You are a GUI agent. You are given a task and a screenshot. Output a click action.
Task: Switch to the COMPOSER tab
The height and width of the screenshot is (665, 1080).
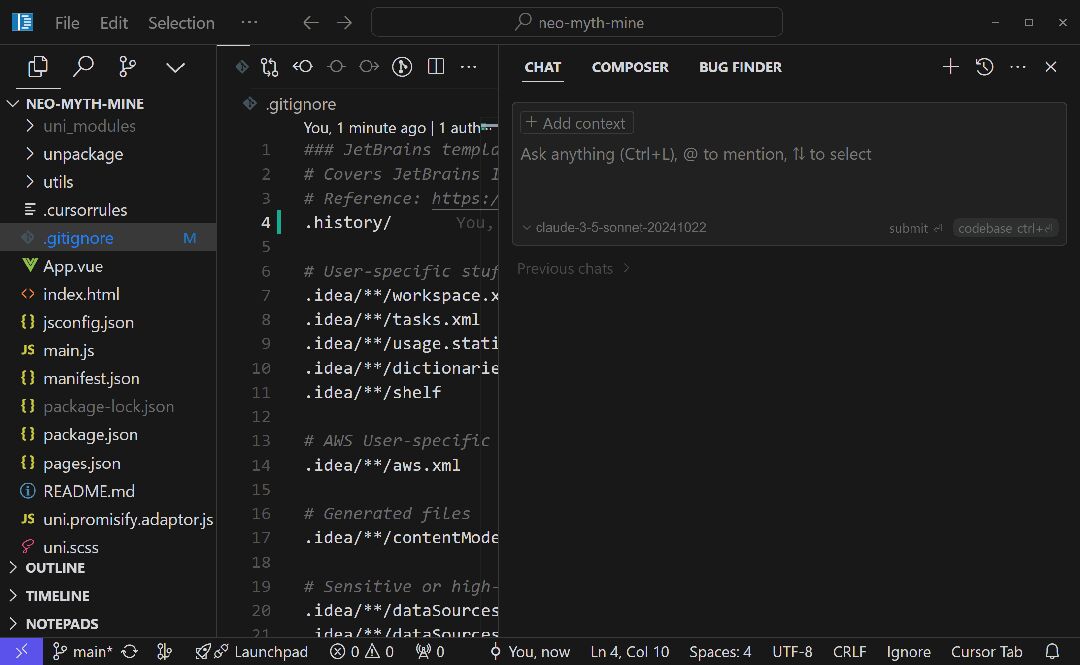point(630,67)
